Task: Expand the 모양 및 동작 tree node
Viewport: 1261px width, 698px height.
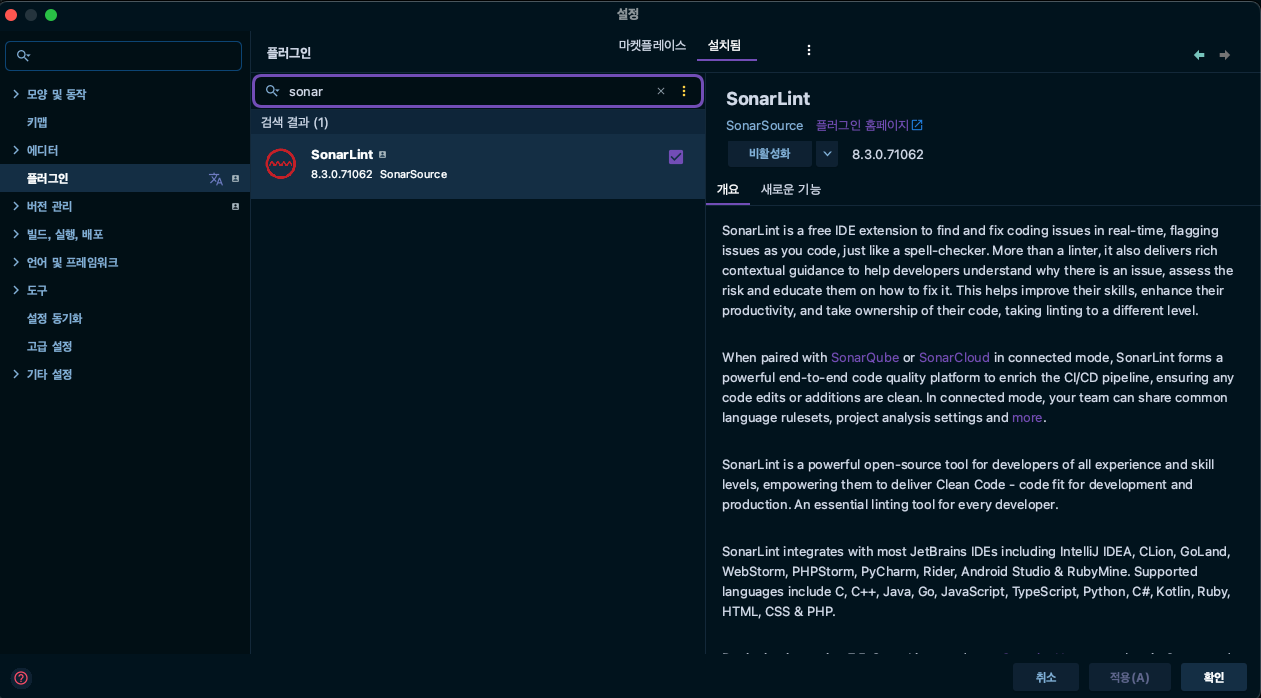Action: pos(15,94)
